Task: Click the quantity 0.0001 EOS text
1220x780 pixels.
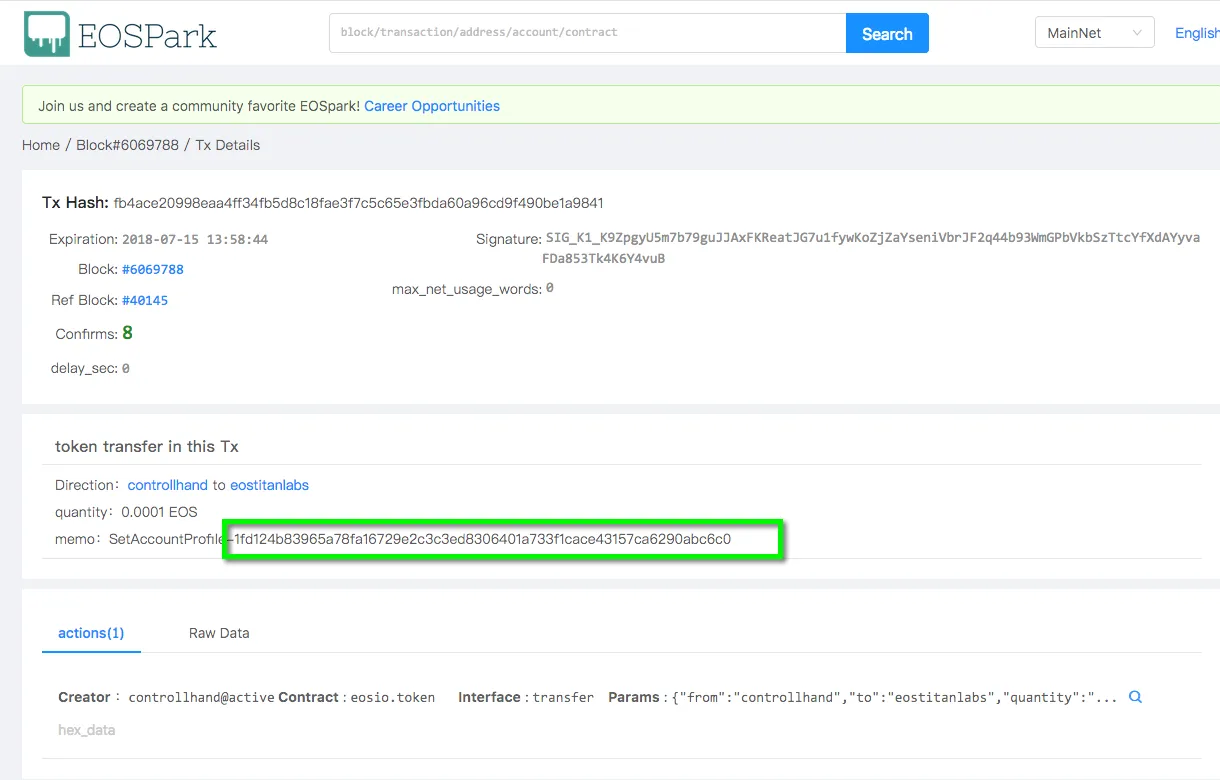Action: click(x=159, y=512)
